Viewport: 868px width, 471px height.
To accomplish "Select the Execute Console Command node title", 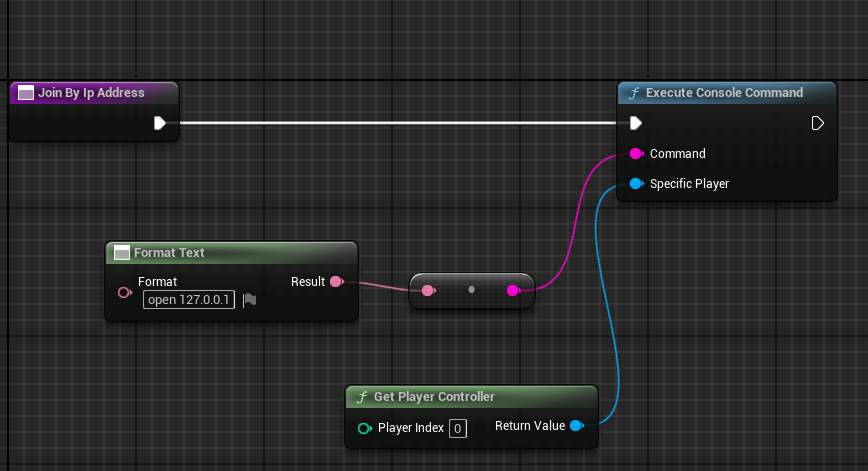I will pos(724,93).
